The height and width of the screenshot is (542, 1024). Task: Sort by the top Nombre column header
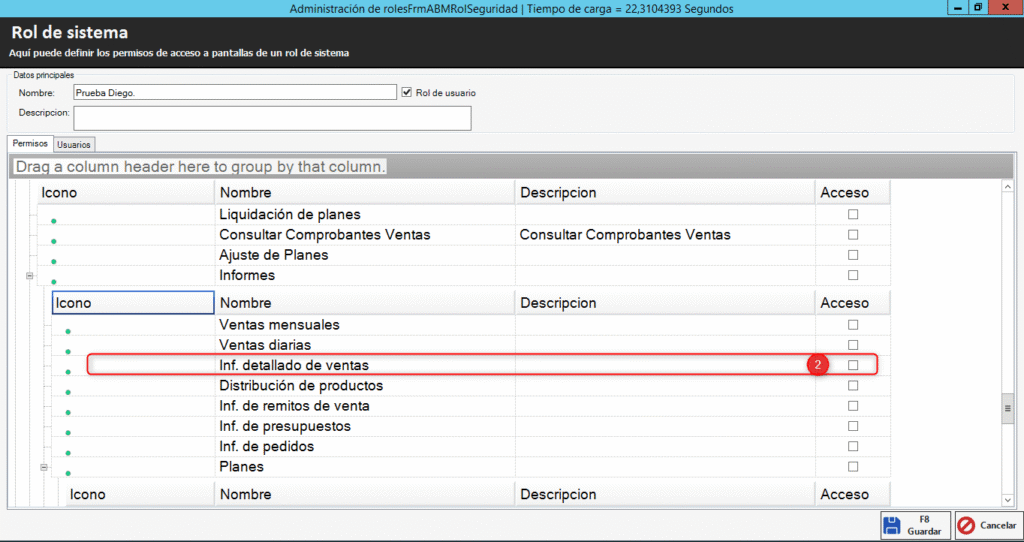(364, 192)
